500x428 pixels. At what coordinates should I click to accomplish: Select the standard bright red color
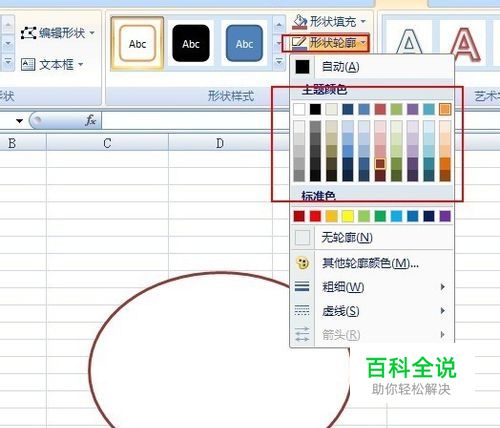coord(315,216)
